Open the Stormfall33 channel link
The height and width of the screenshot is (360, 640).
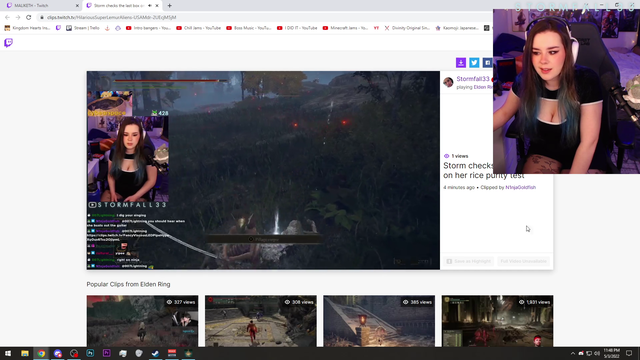click(x=473, y=79)
